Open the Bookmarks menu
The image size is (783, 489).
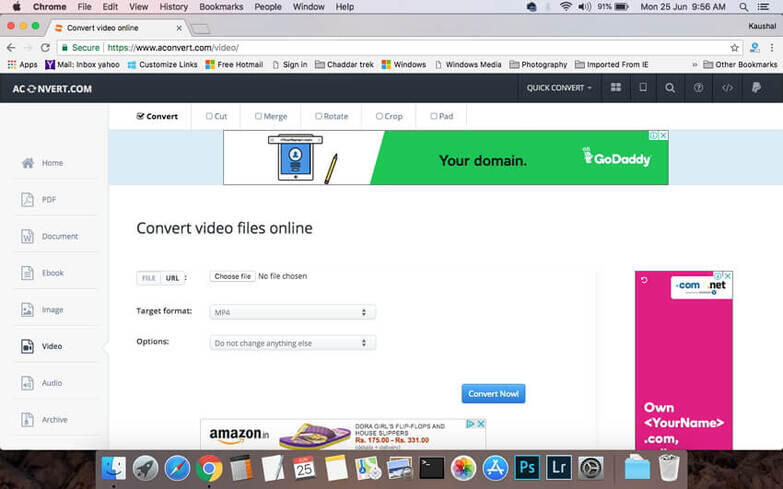pyautogui.click(x=221, y=6)
